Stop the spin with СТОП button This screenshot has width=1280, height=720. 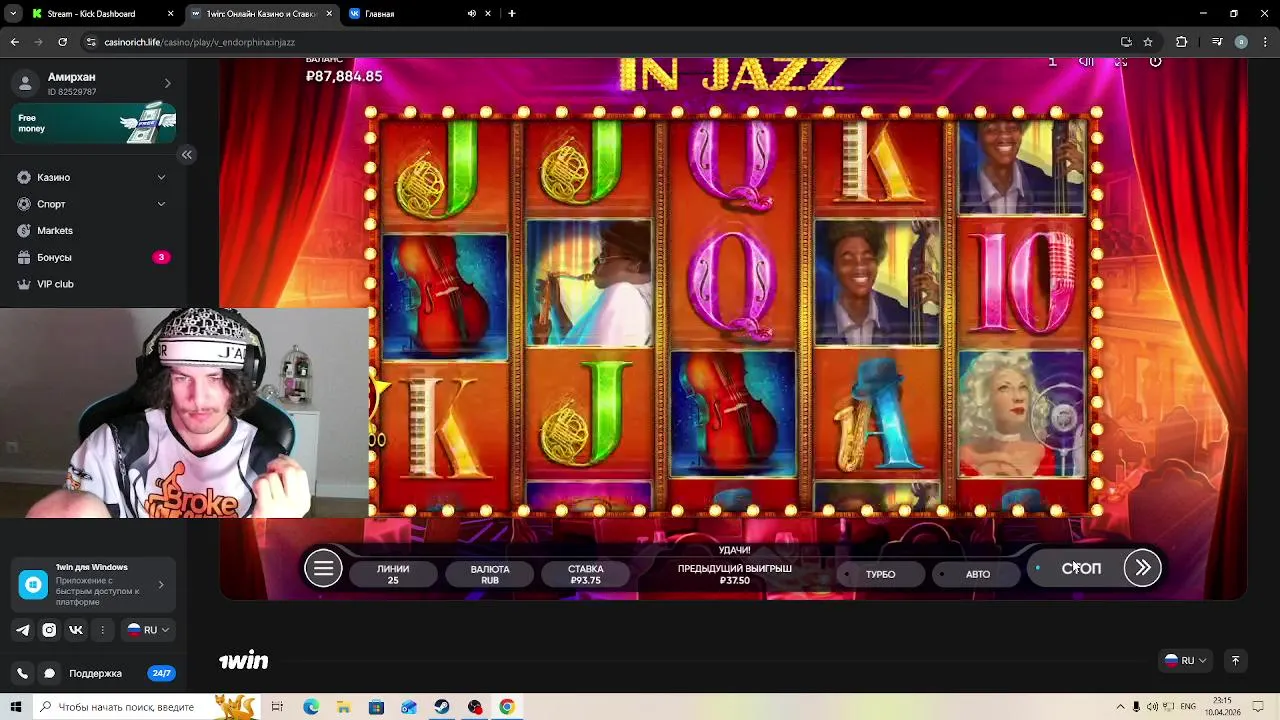point(1081,568)
